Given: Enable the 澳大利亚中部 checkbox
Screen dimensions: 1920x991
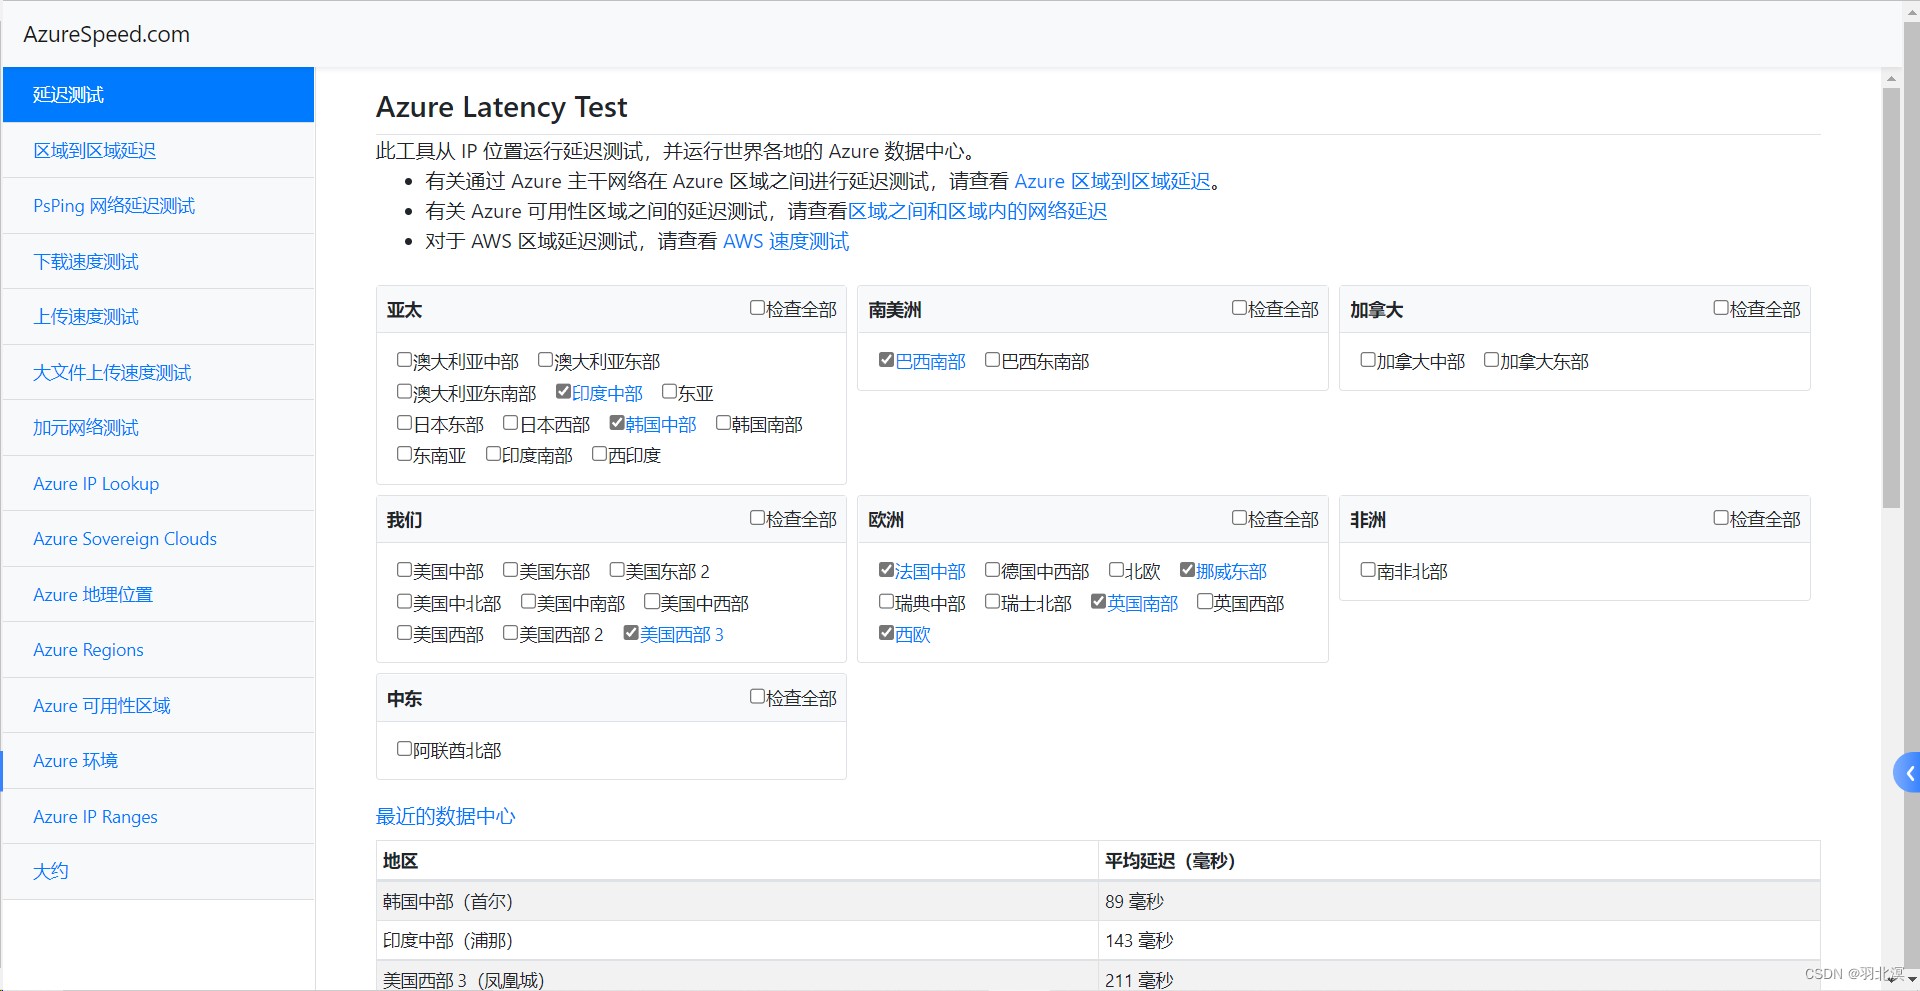Looking at the screenshot, I should (x=404, y=360).
